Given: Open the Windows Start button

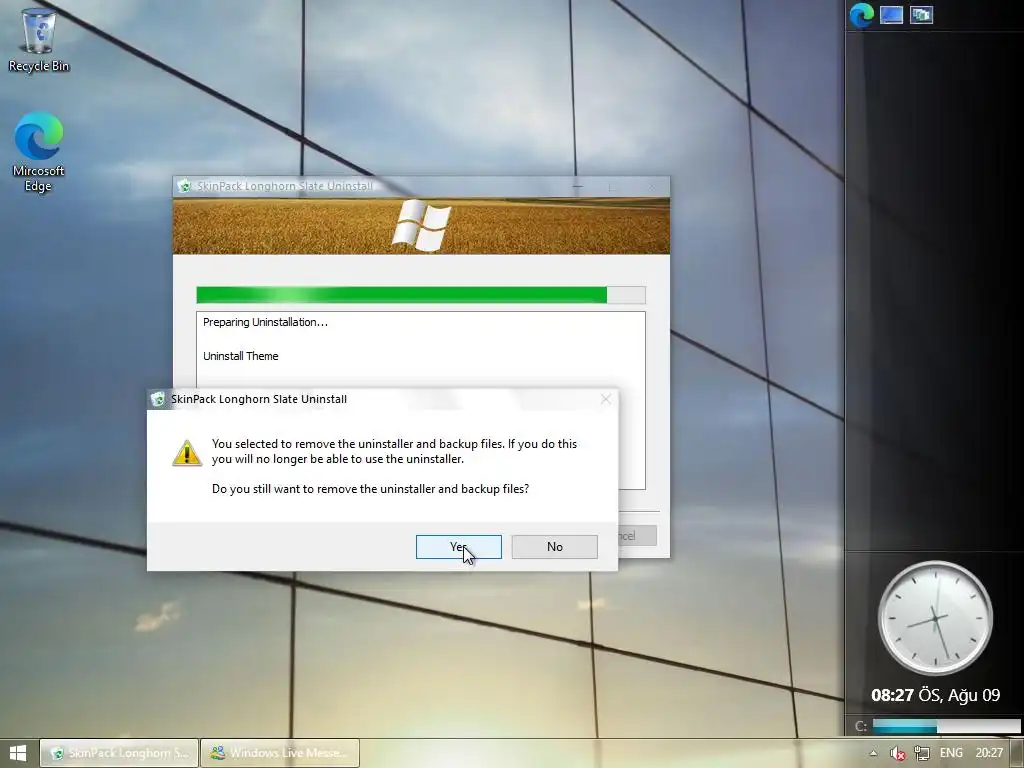Looking at the screenshot, I should pyautogui.click(x=18, y=753).
